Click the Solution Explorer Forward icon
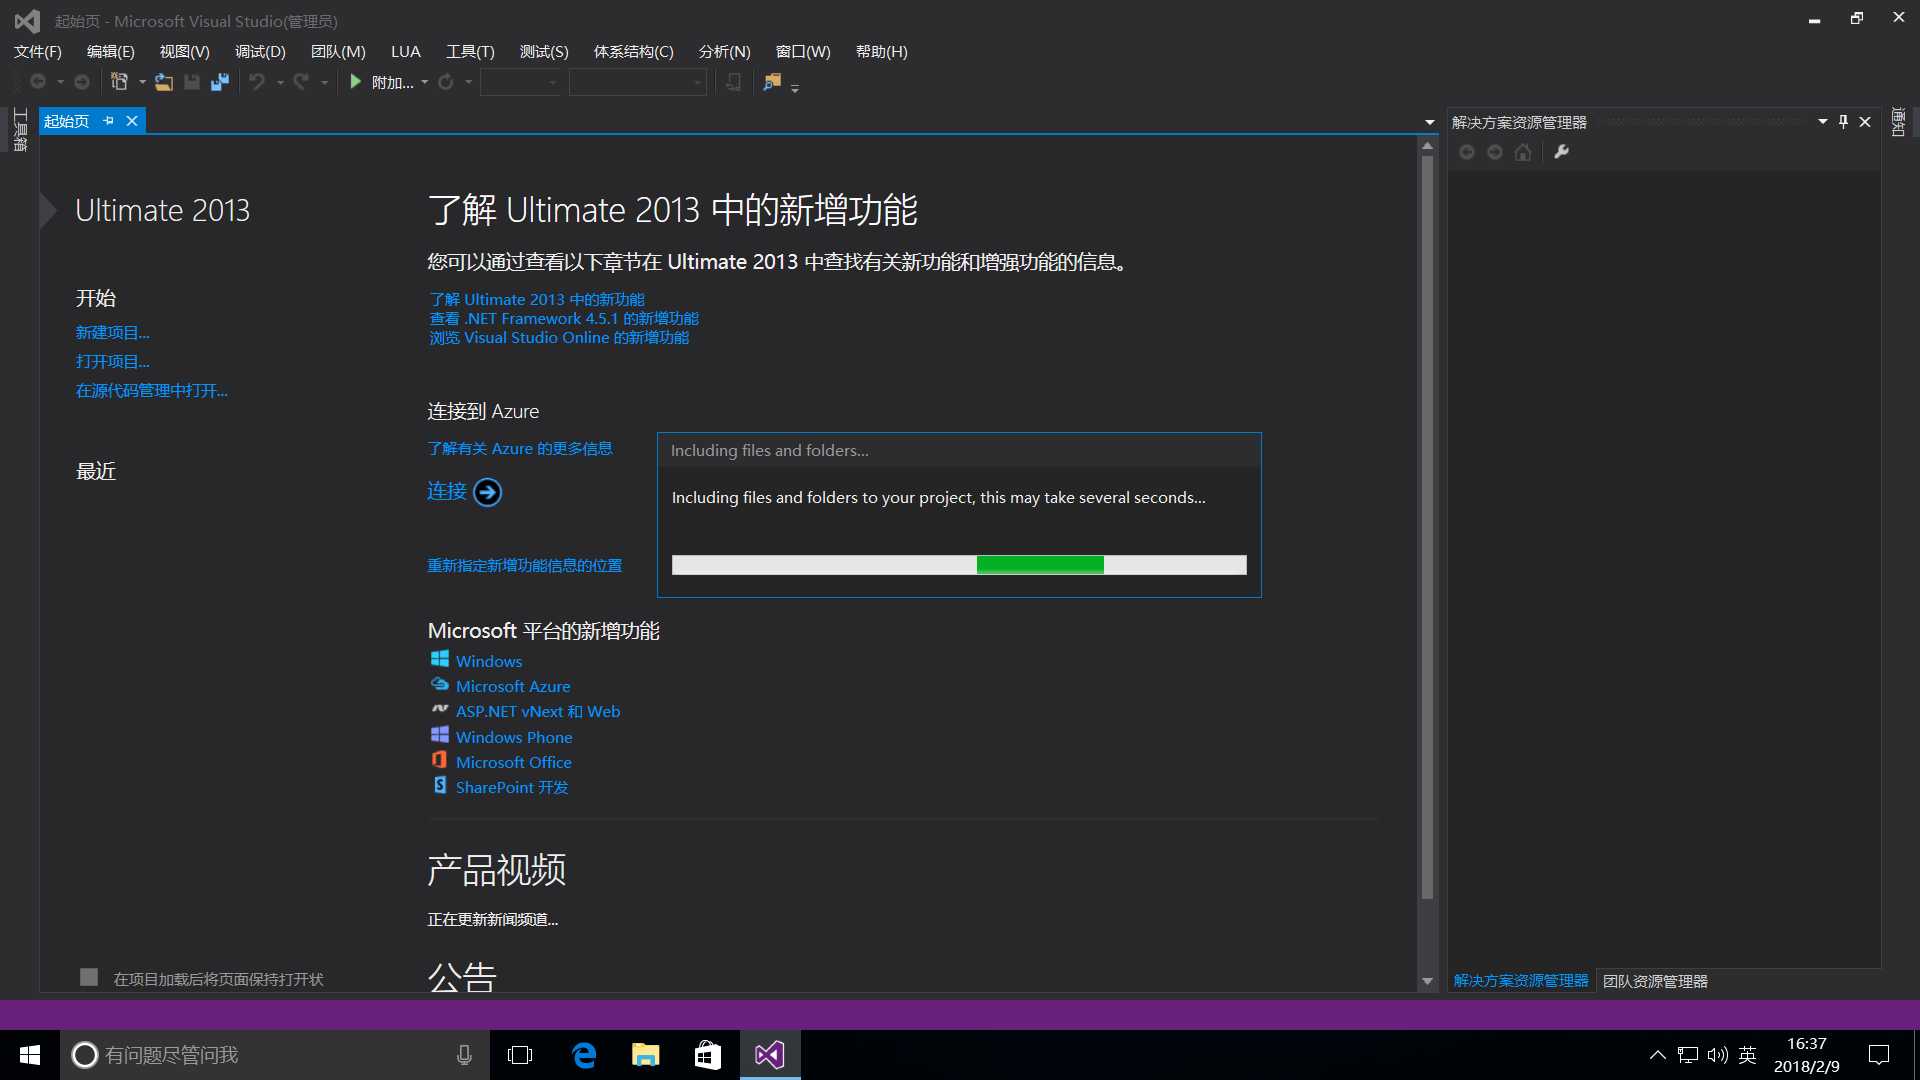The width and height of the screenshot is (1920, 1080). click(1495, 152)
